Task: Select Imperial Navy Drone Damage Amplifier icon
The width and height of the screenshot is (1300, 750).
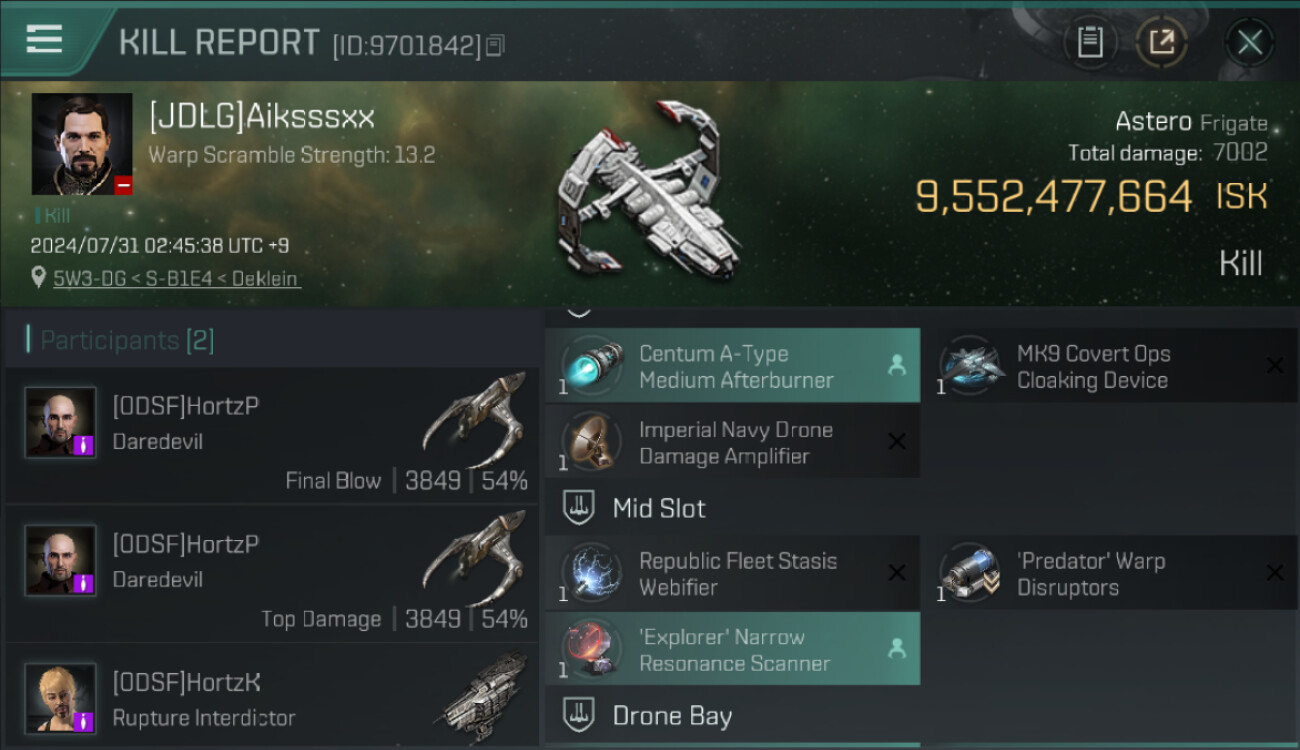Action: pyautogui.click(x=591, y=442)
